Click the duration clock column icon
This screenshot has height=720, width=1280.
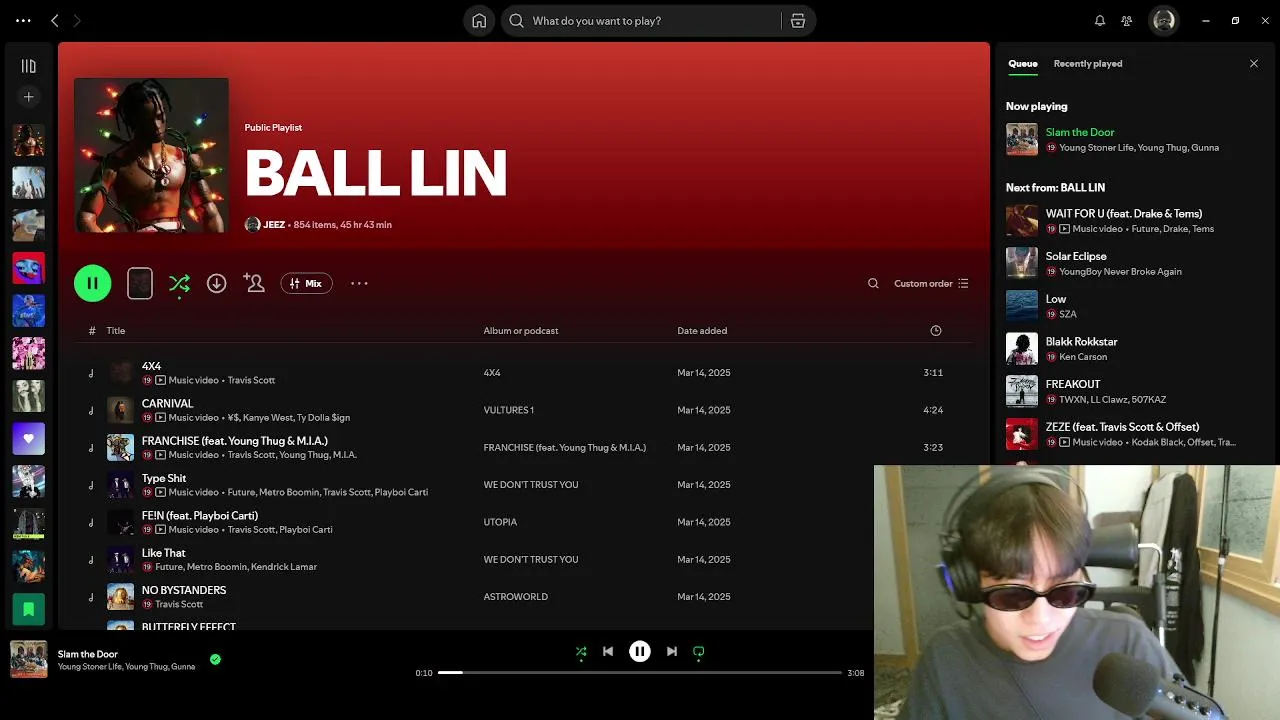[936, 331]
